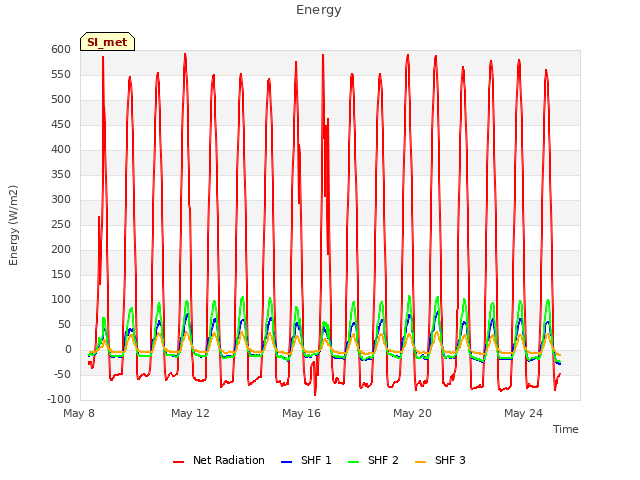Click the blue SHF 1 legend swatch
The height and width of the screenshot is (480, 640).
click(x=287, y=462)
